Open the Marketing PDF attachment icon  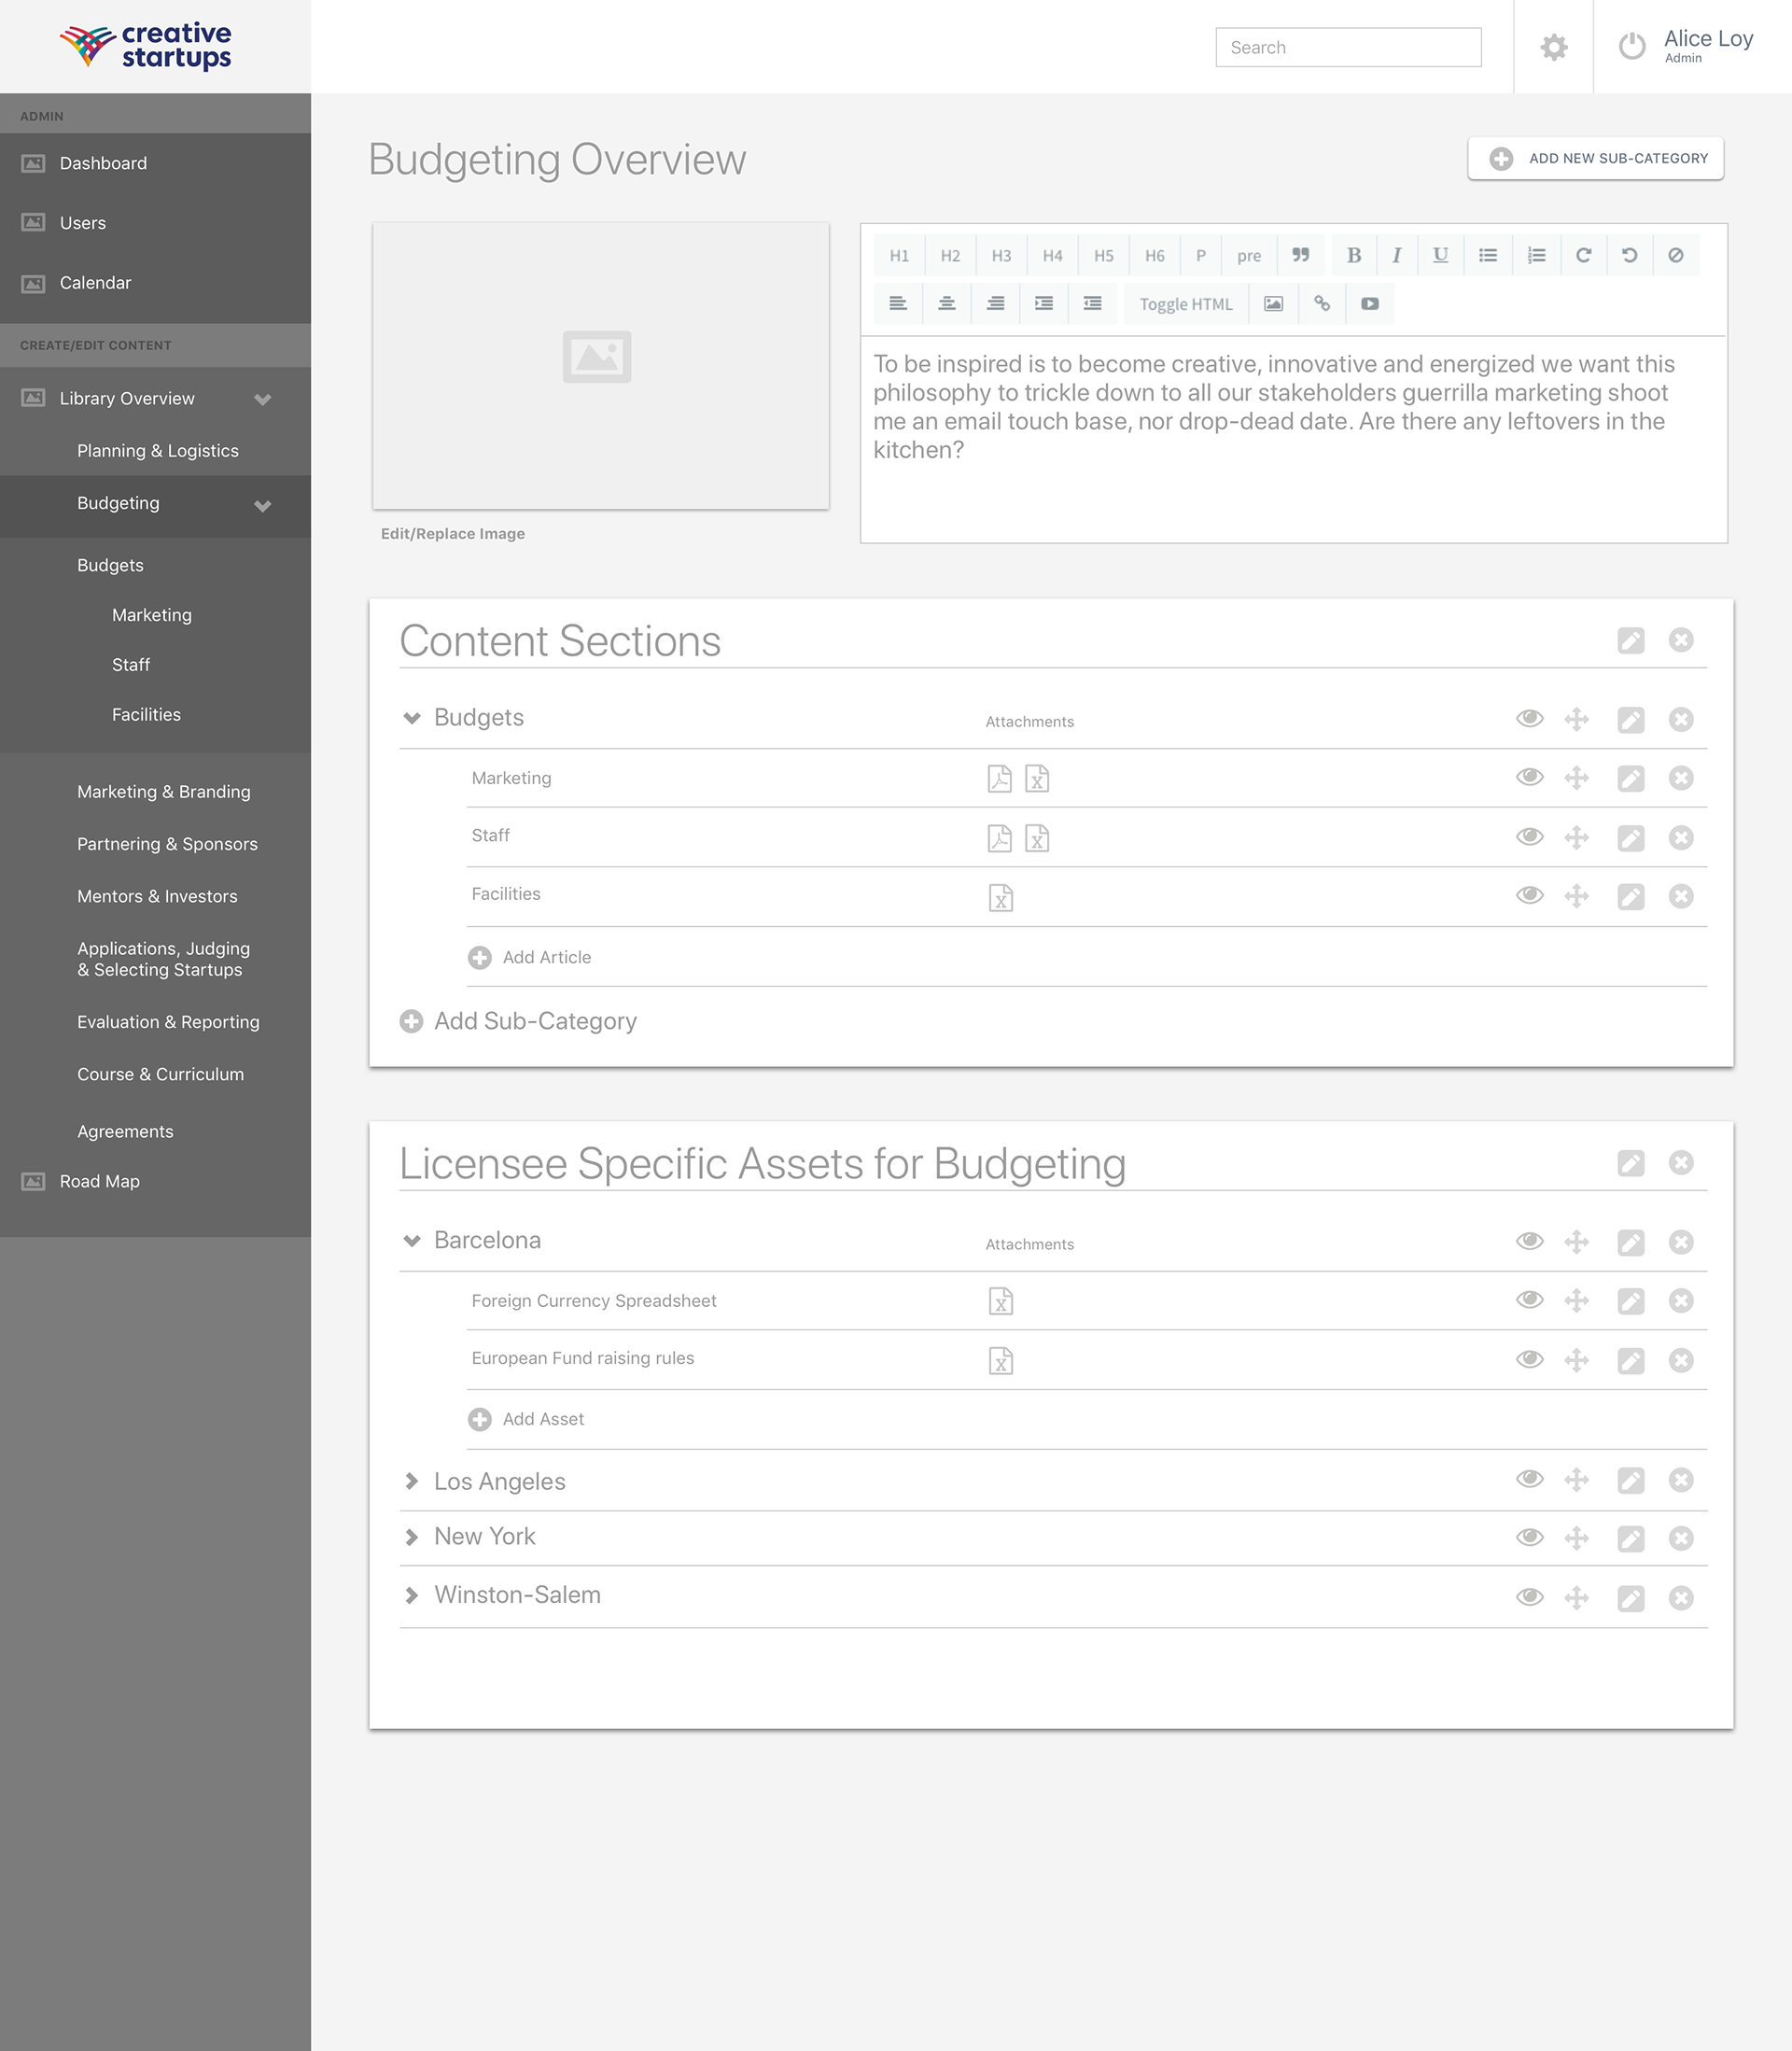tap(999, 778)
